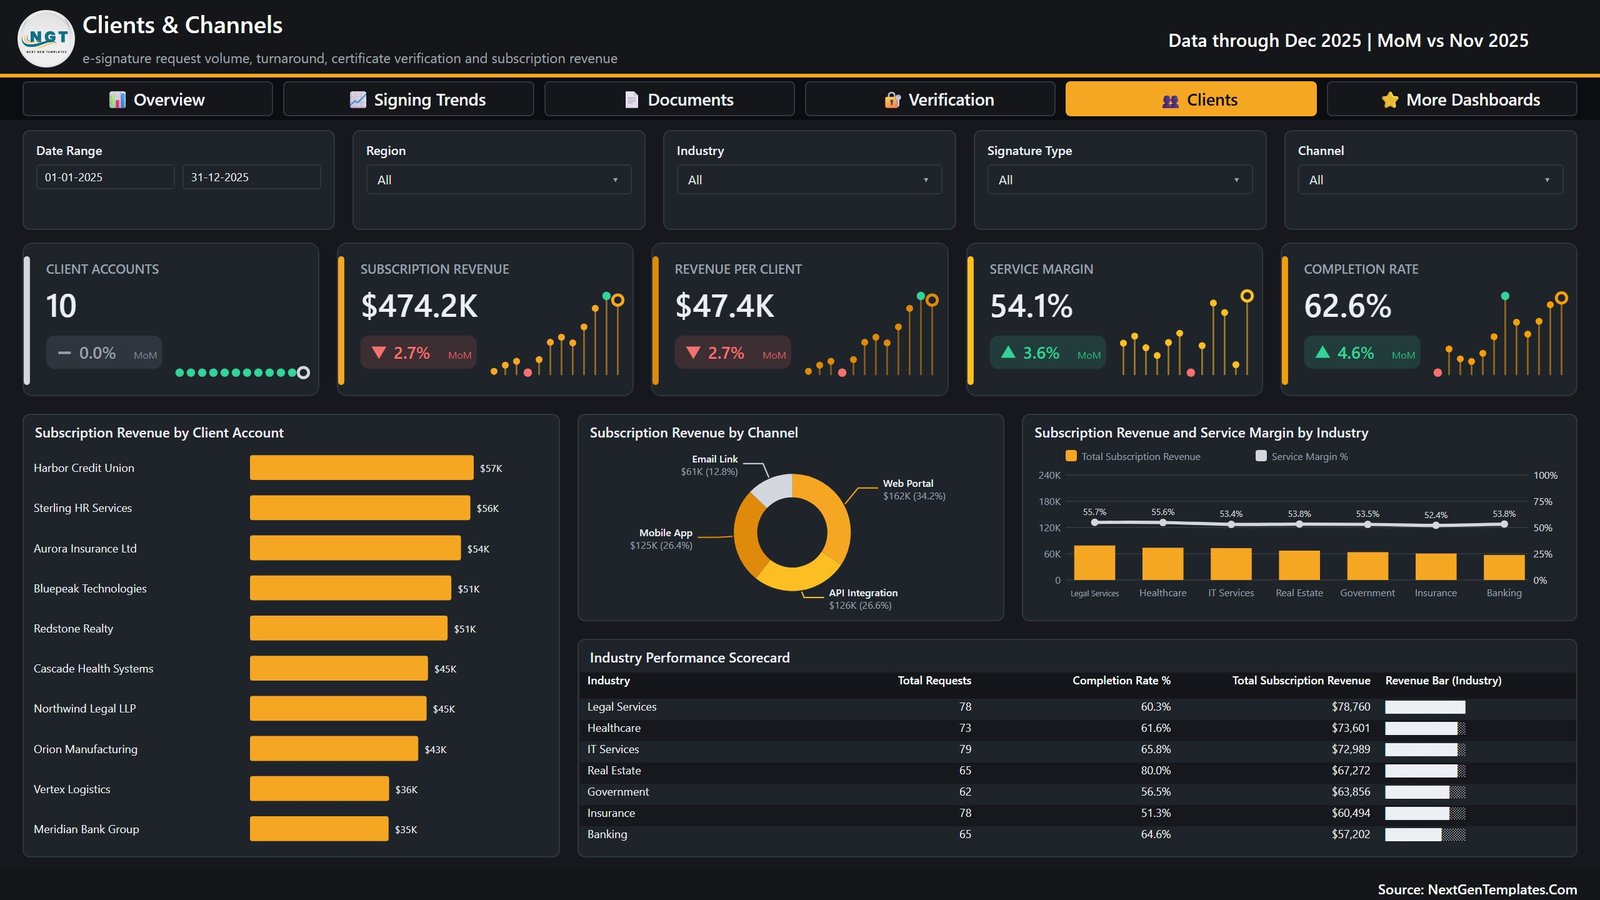Click the Verification lock icon

click(893, 100)
